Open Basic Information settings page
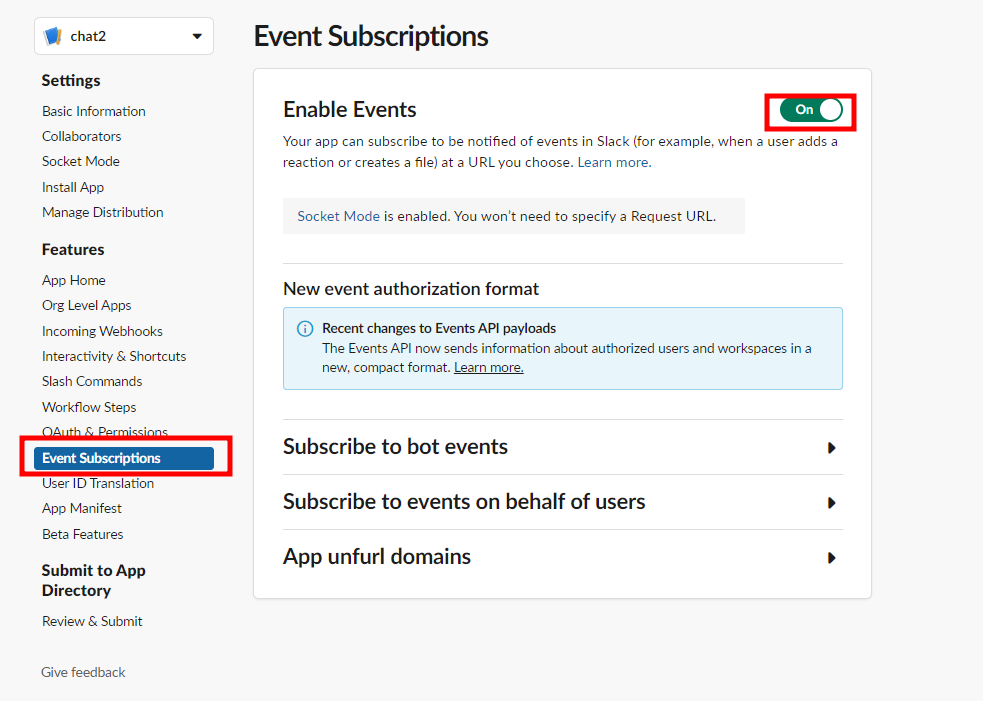983x701 pixels. [93, 111]
